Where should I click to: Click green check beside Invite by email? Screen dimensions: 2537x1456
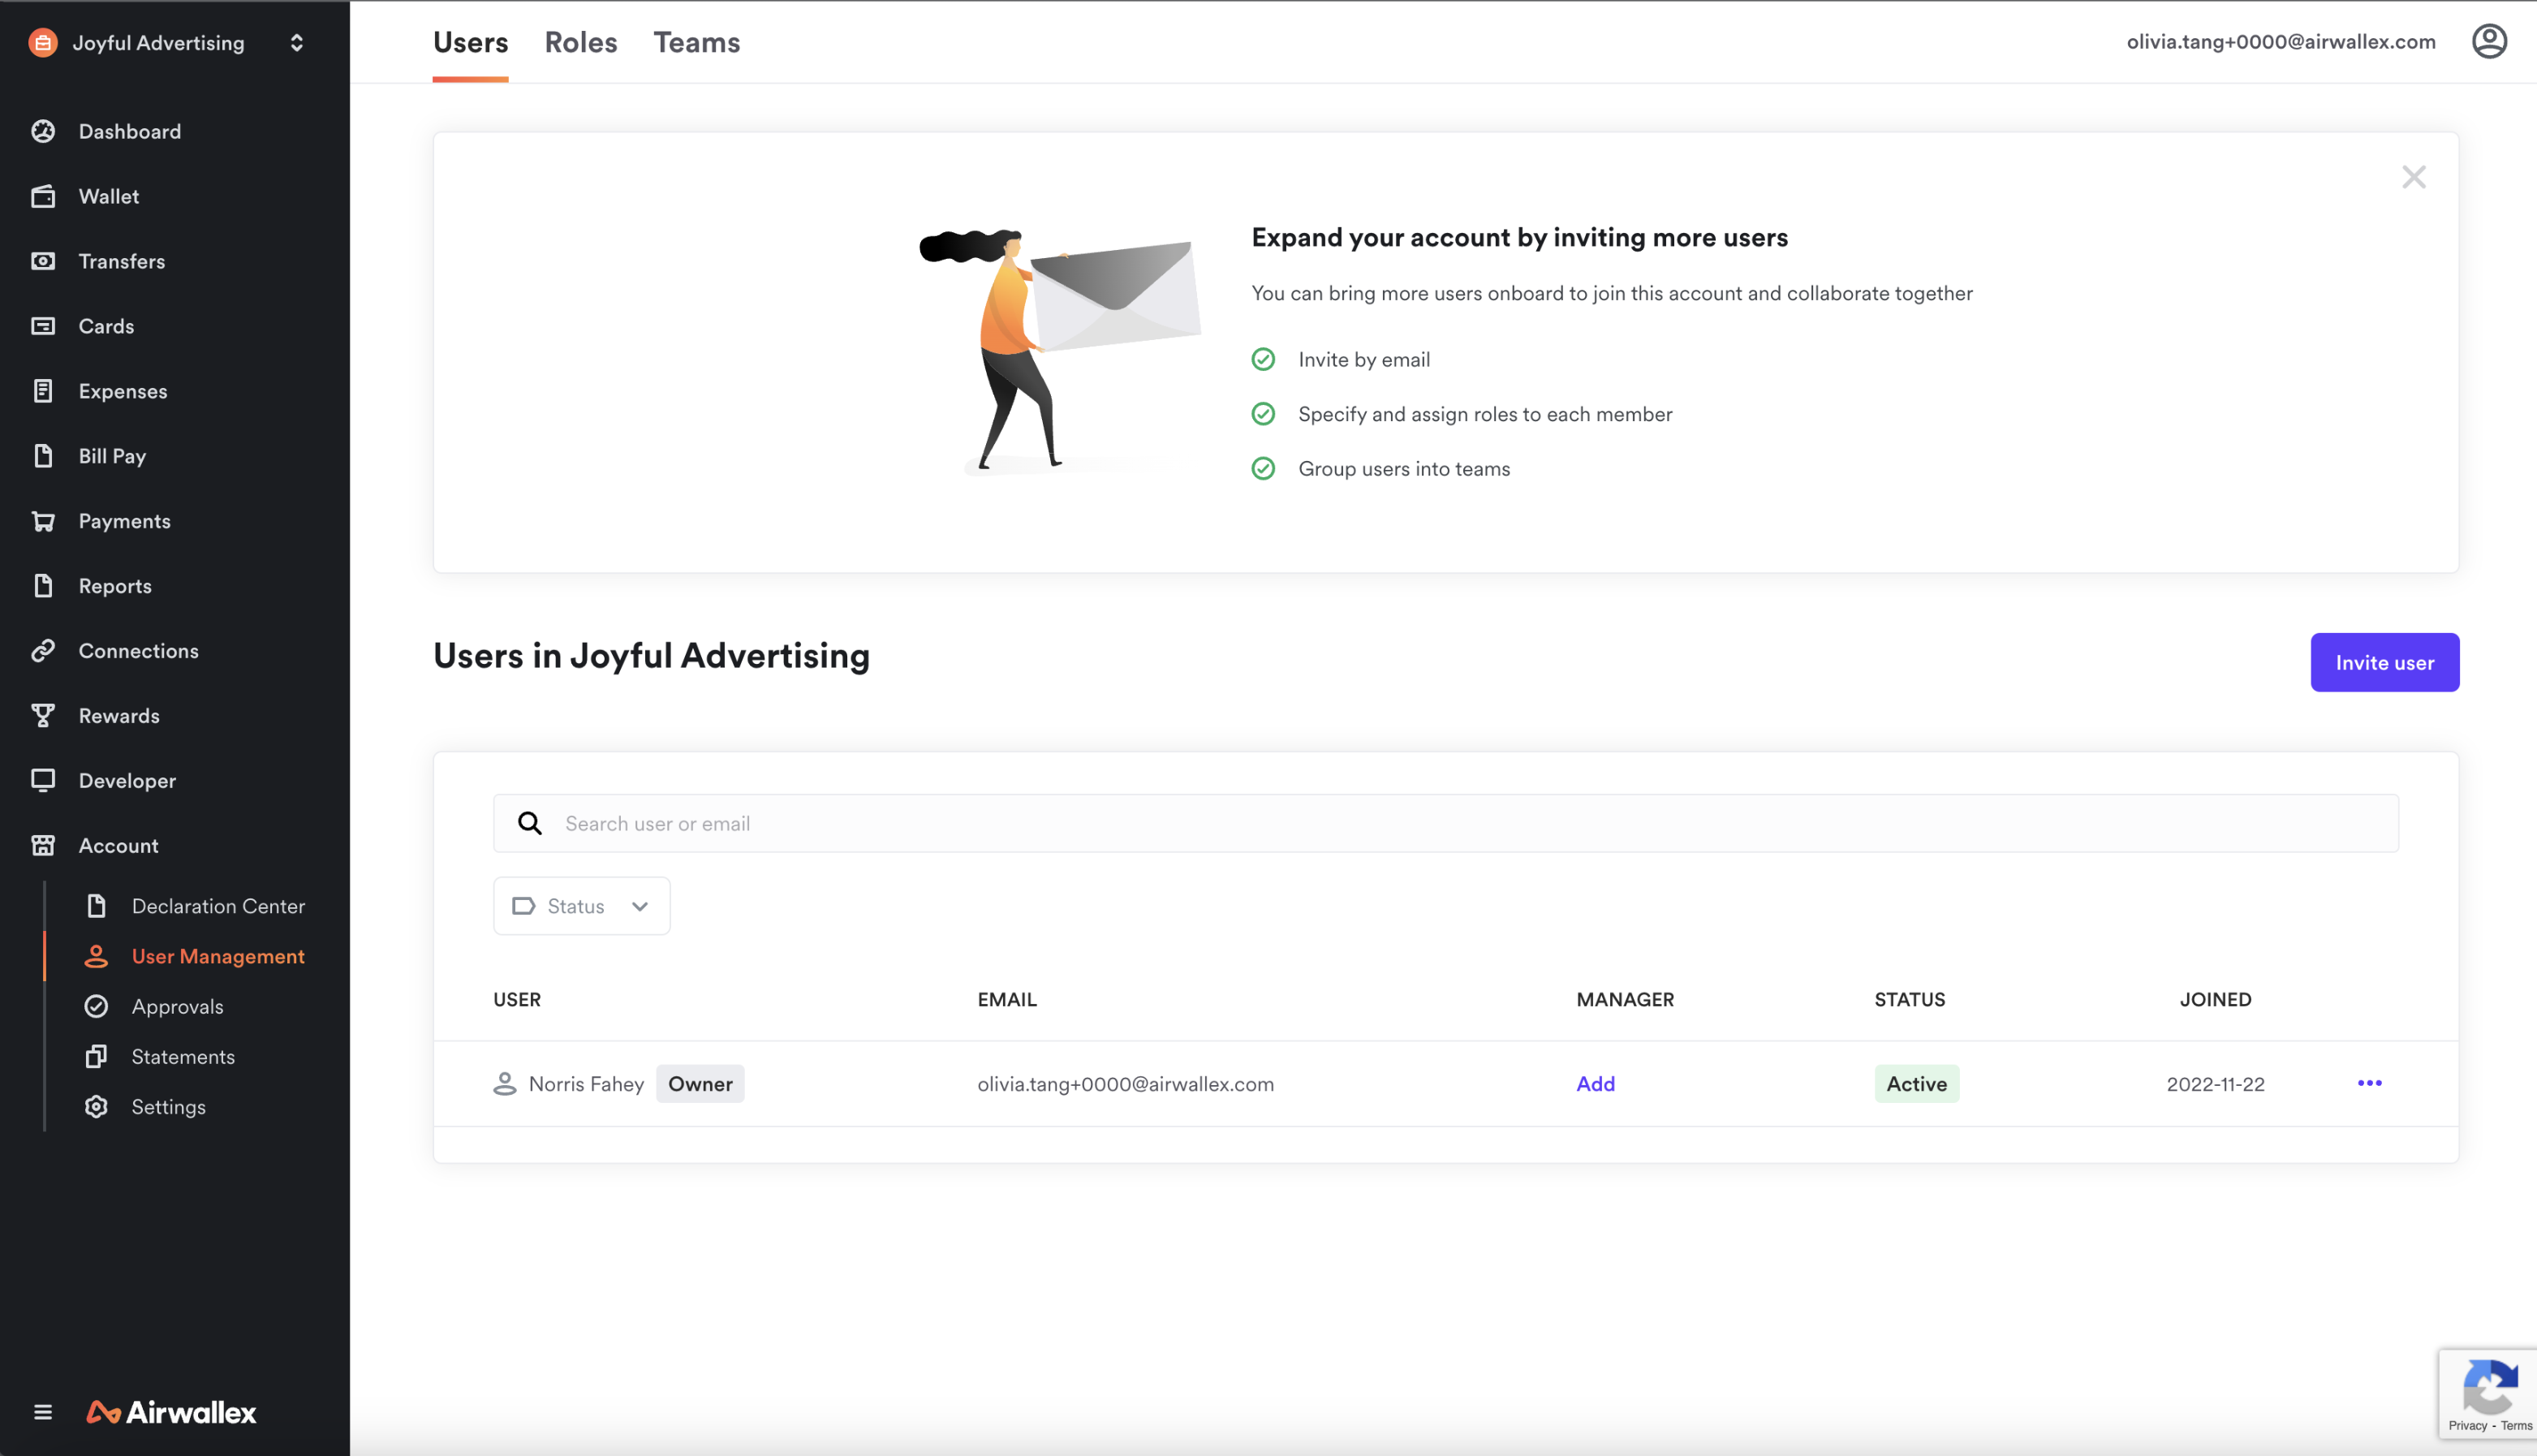tap(1263, 359)
